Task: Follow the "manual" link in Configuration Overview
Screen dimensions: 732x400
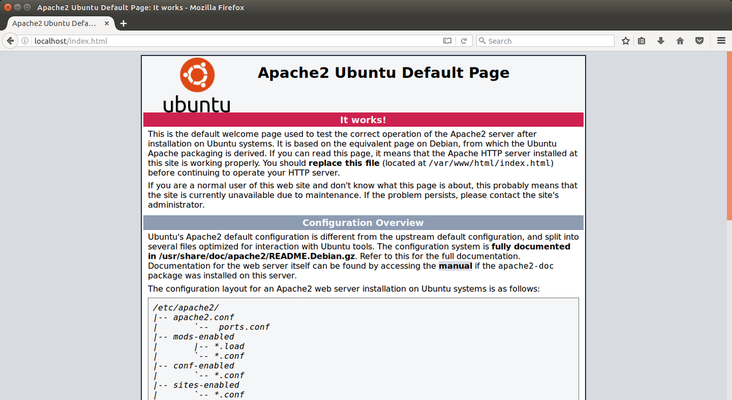Action: (455, 267)
